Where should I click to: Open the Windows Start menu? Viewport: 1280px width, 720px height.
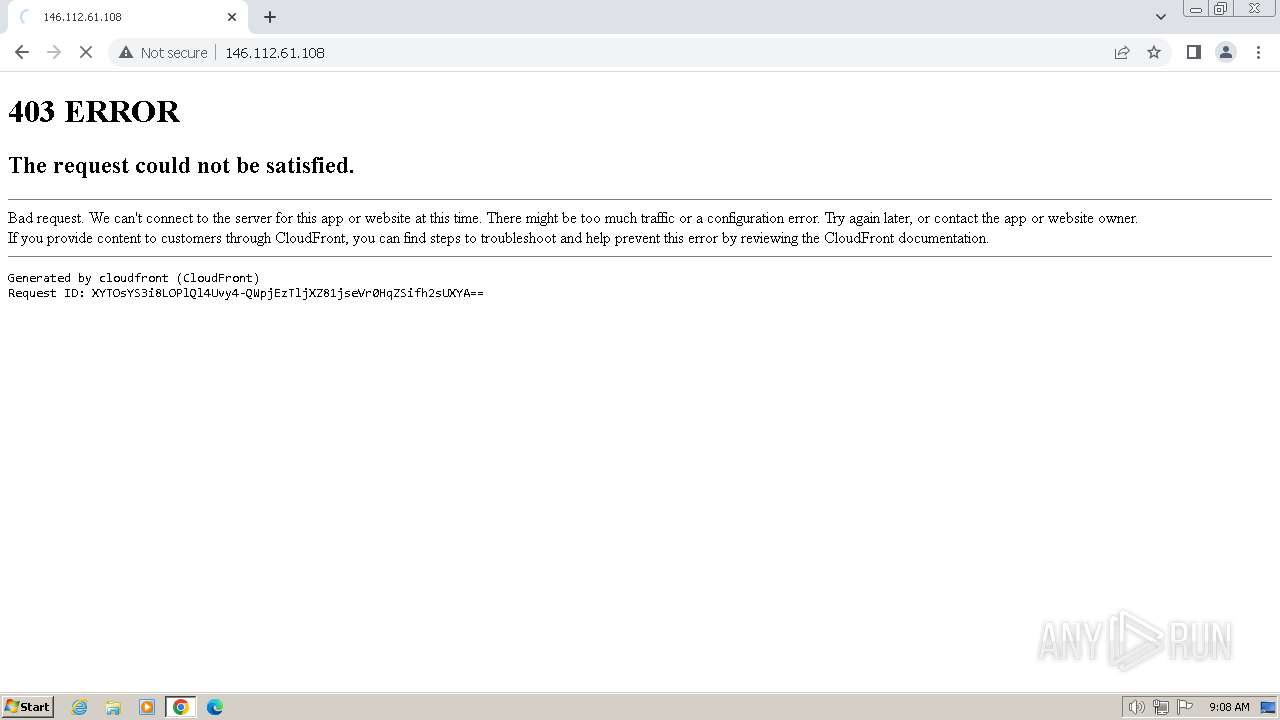coord(28,707)
